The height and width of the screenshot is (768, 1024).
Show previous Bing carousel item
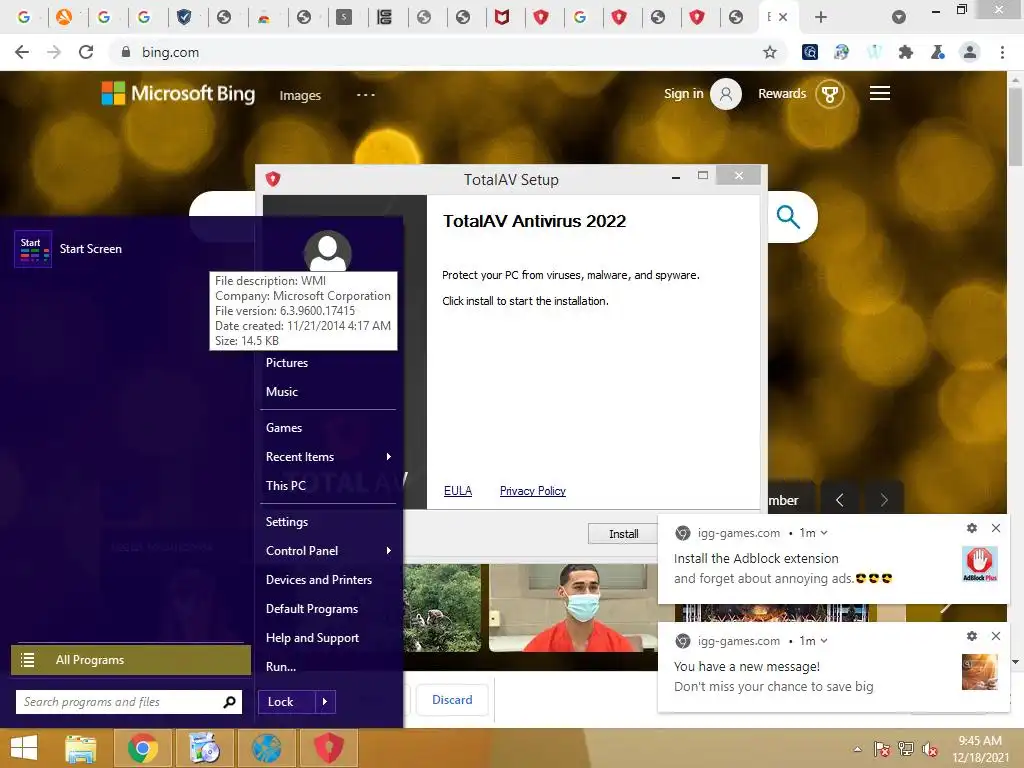[840, 500]
